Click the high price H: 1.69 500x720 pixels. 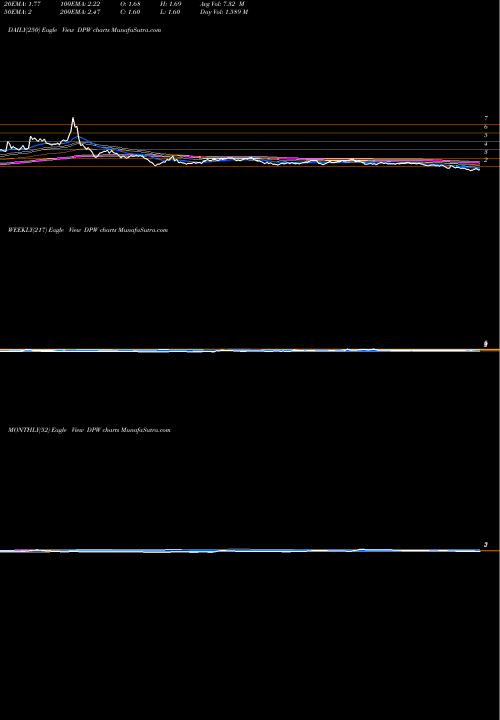click(172, 4)
